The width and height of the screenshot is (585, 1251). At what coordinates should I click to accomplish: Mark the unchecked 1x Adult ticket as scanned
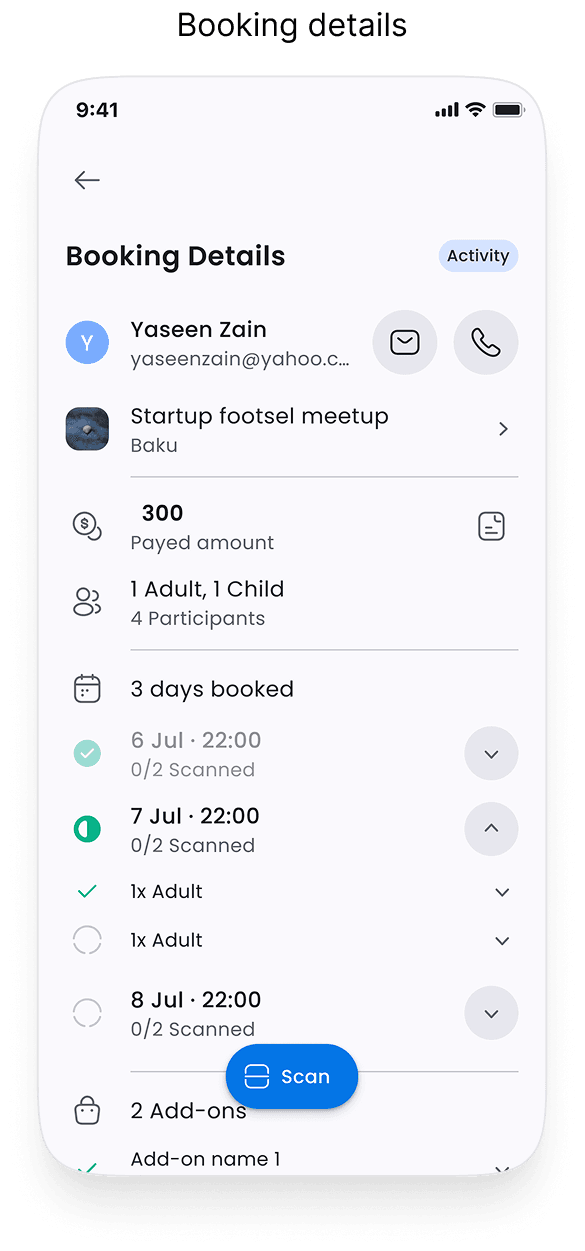(x=87, y=940)
